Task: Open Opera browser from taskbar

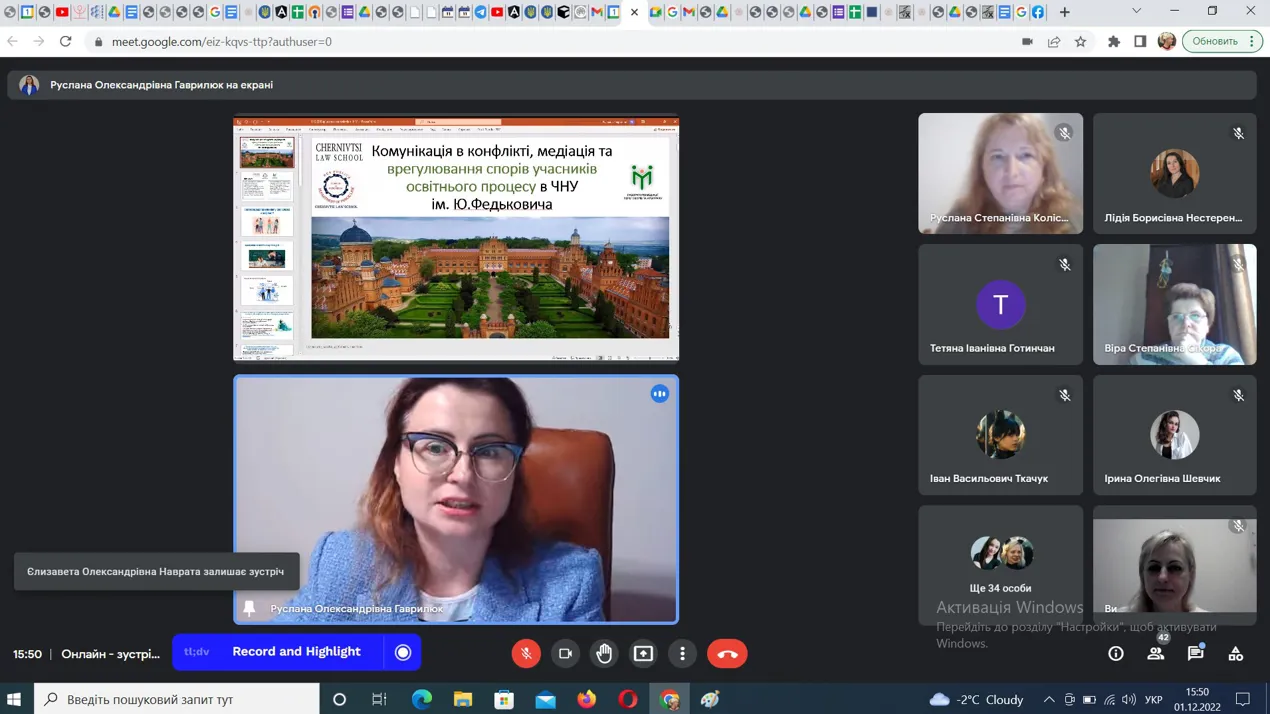Action: click(x=627, y=699)
